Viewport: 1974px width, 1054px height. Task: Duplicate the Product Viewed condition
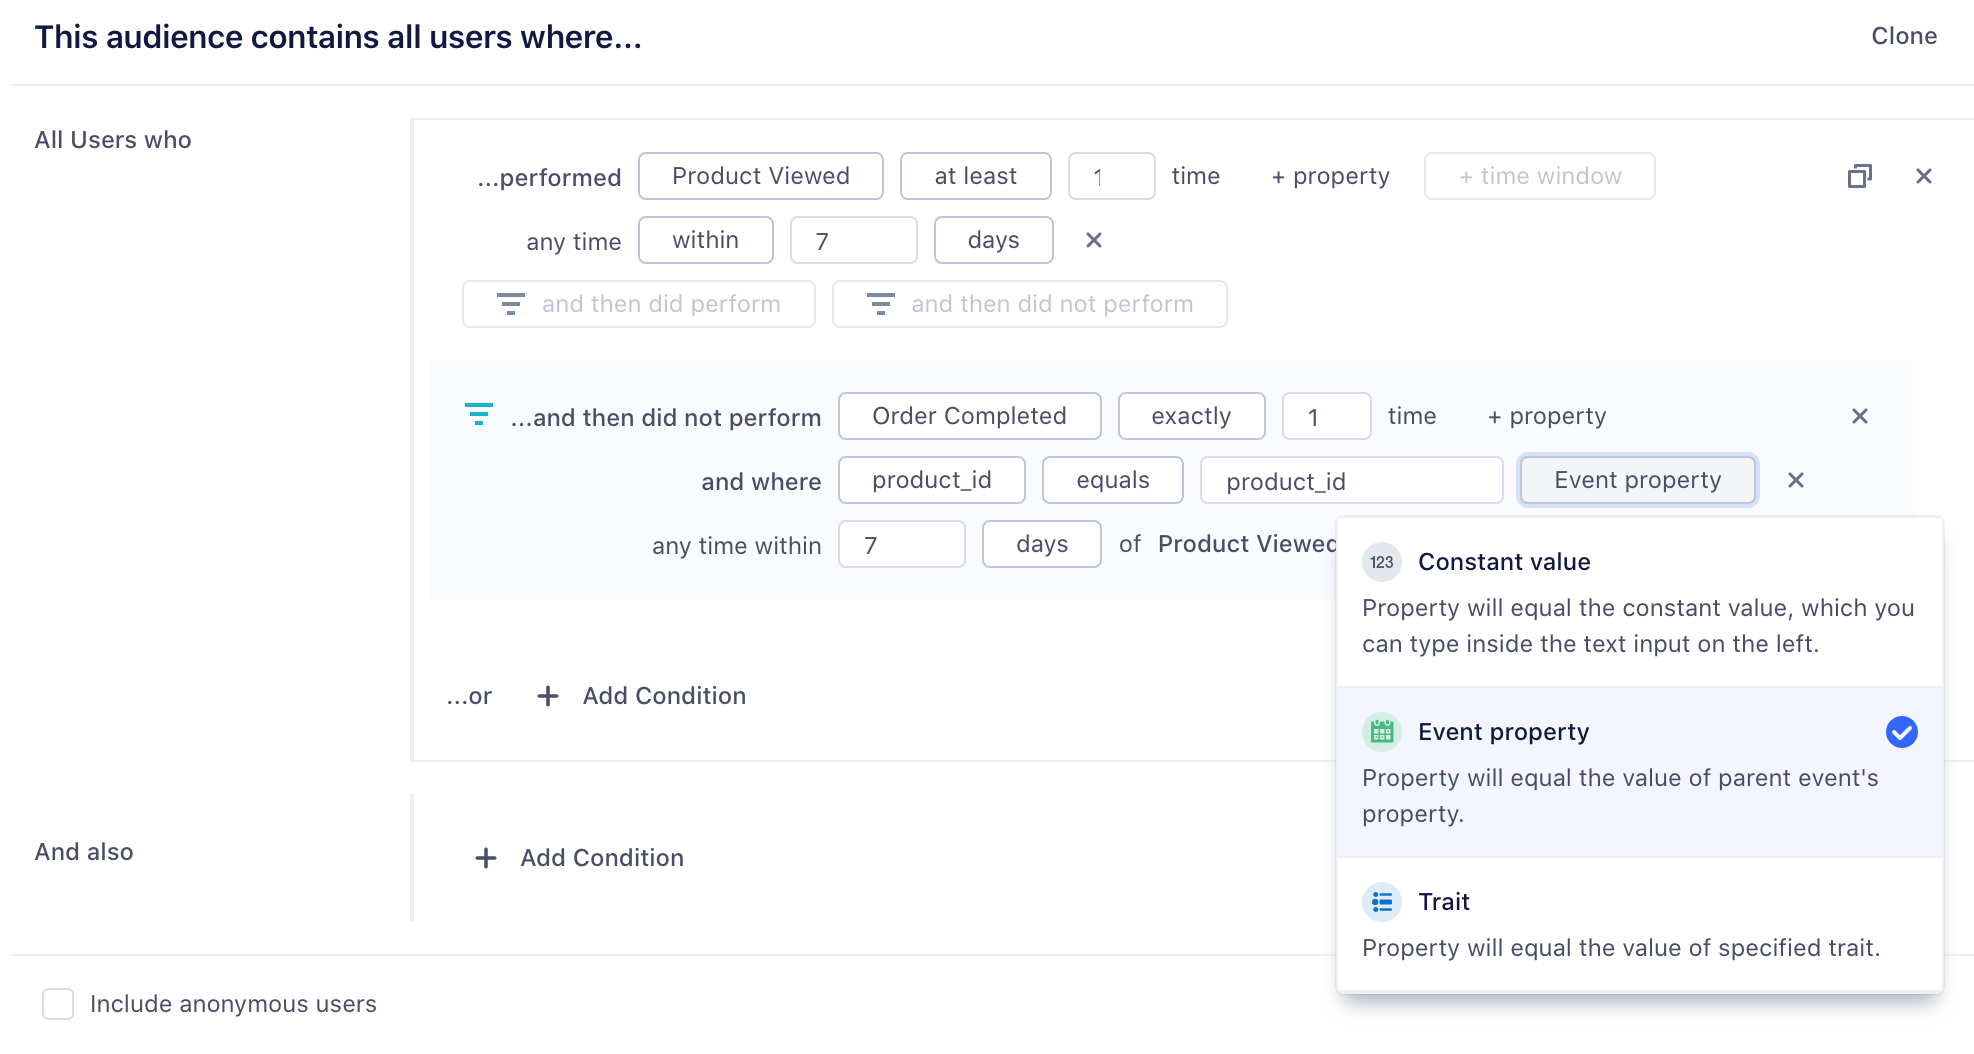click(1859, 177)
